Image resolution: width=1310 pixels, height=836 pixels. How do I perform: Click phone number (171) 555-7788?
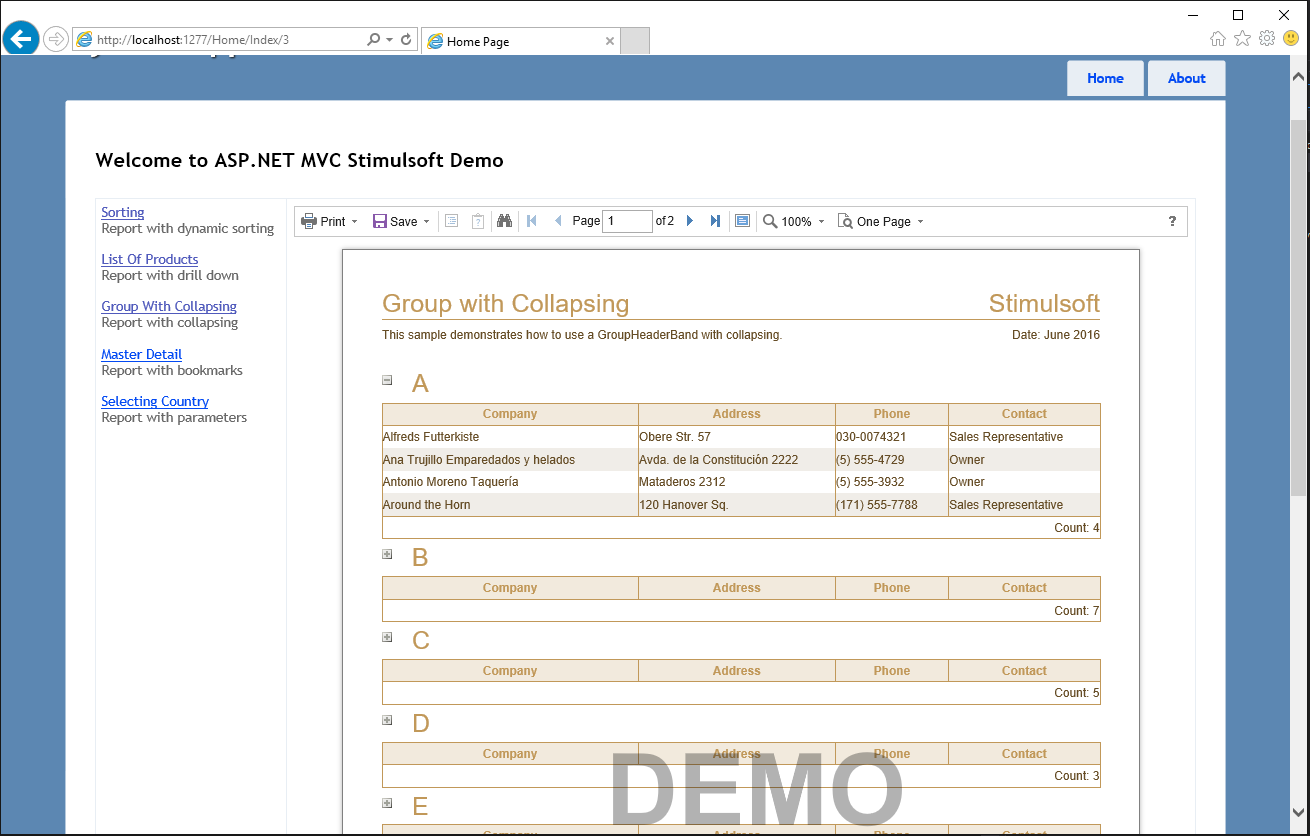tap(877, 505)
